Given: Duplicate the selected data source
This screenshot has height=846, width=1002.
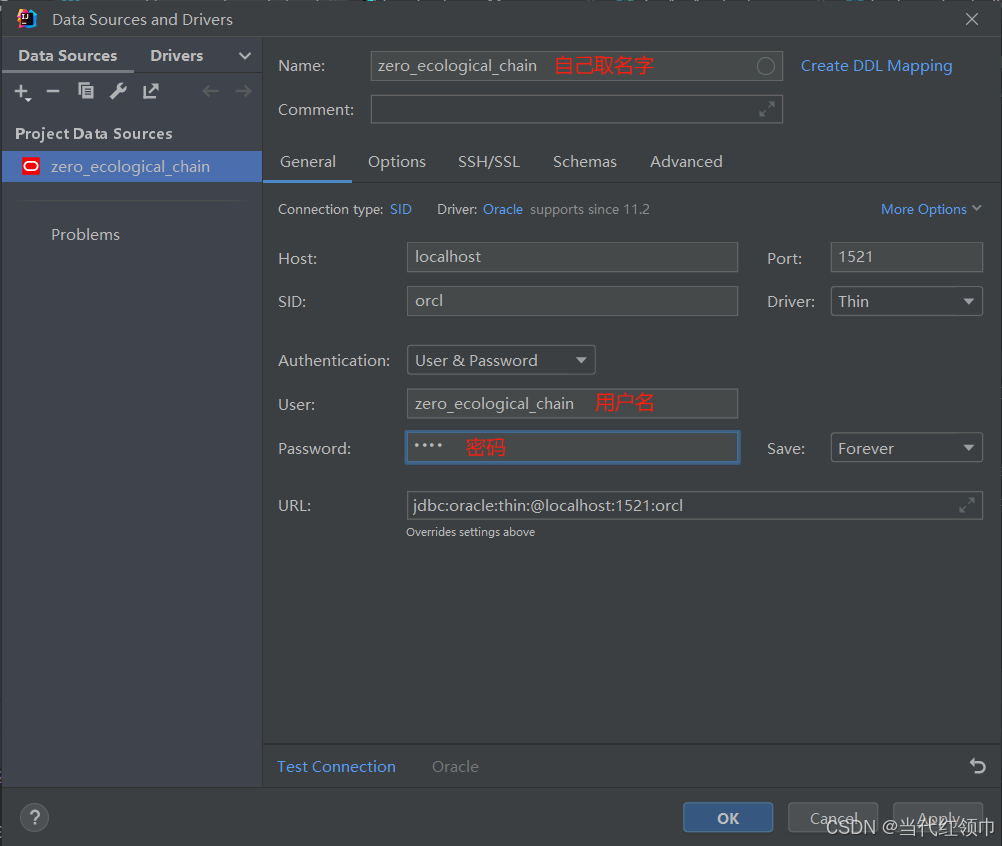Looking at the screenshot, I should tap(86, 91).
